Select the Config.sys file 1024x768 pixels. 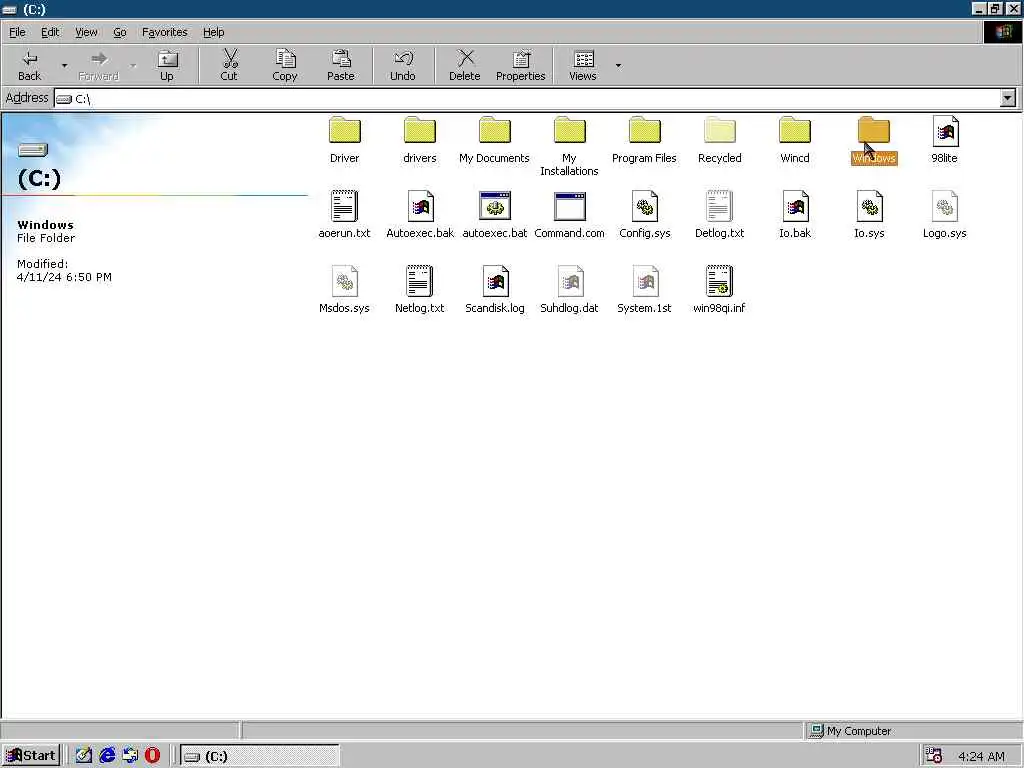coord(645,216)
